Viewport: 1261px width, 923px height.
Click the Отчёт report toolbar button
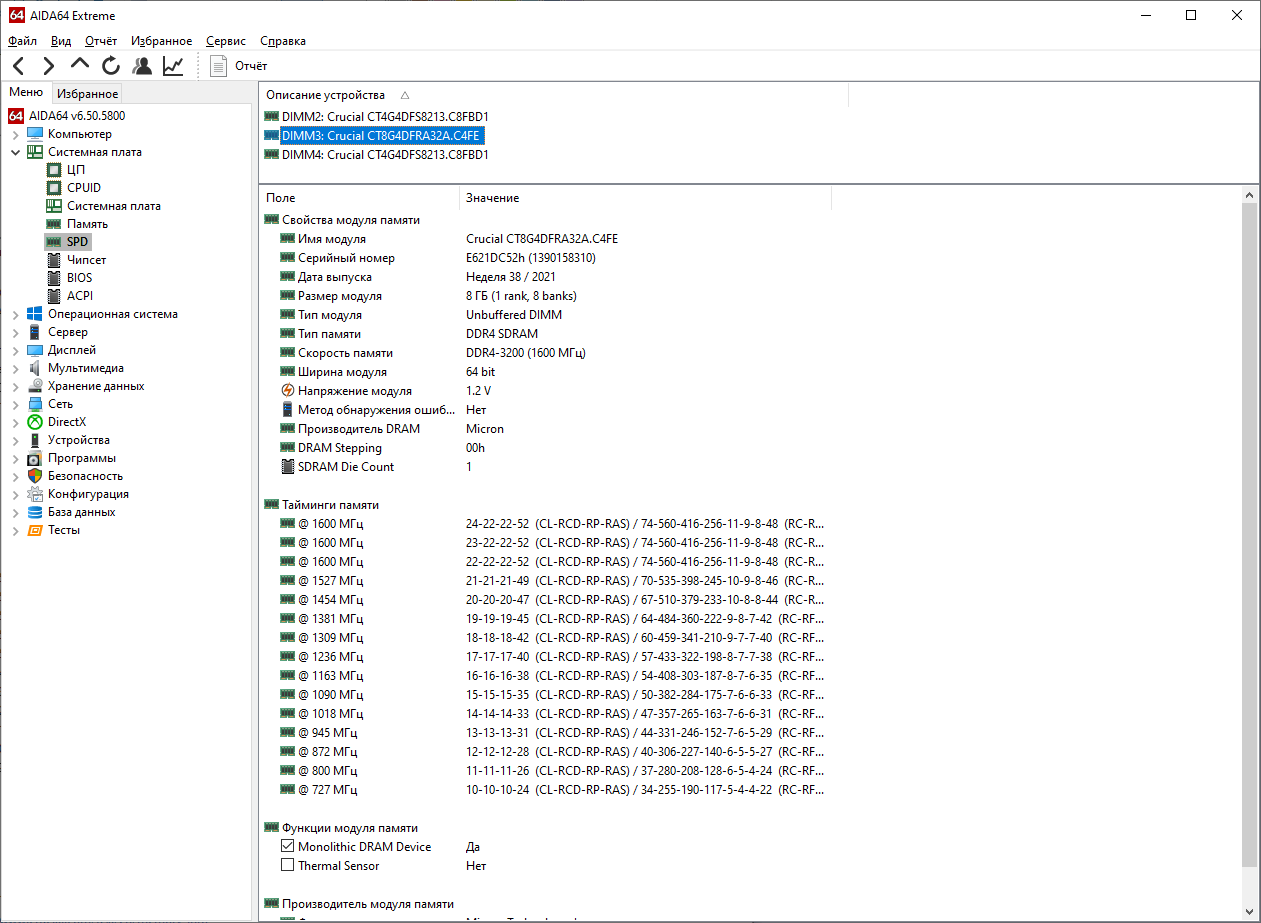pos(239,66)
